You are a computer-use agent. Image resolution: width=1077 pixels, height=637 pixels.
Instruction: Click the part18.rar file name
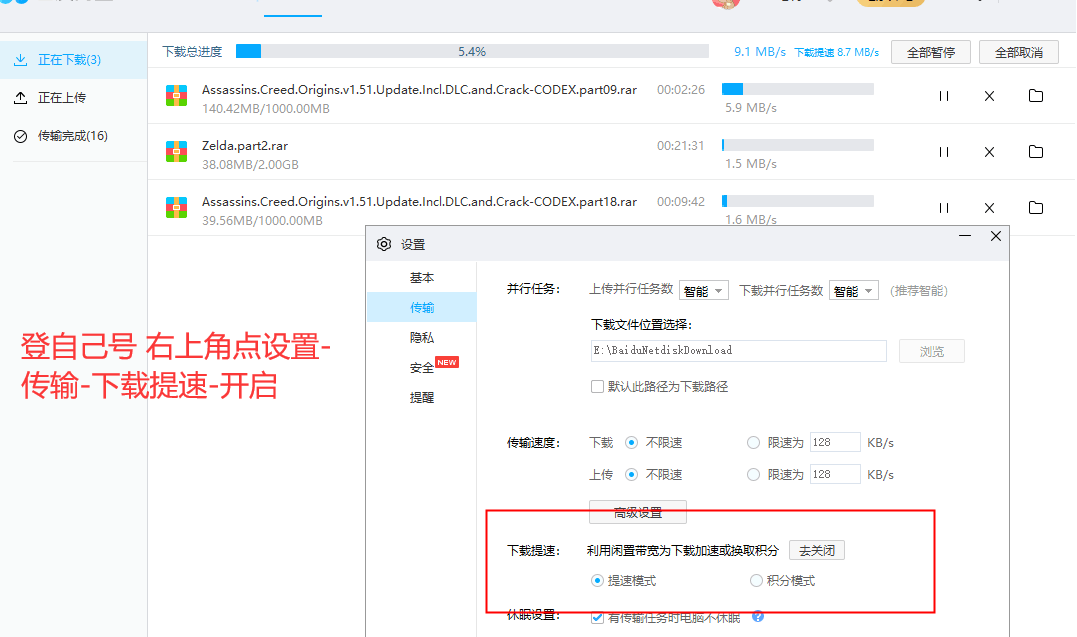click(419, 201)
